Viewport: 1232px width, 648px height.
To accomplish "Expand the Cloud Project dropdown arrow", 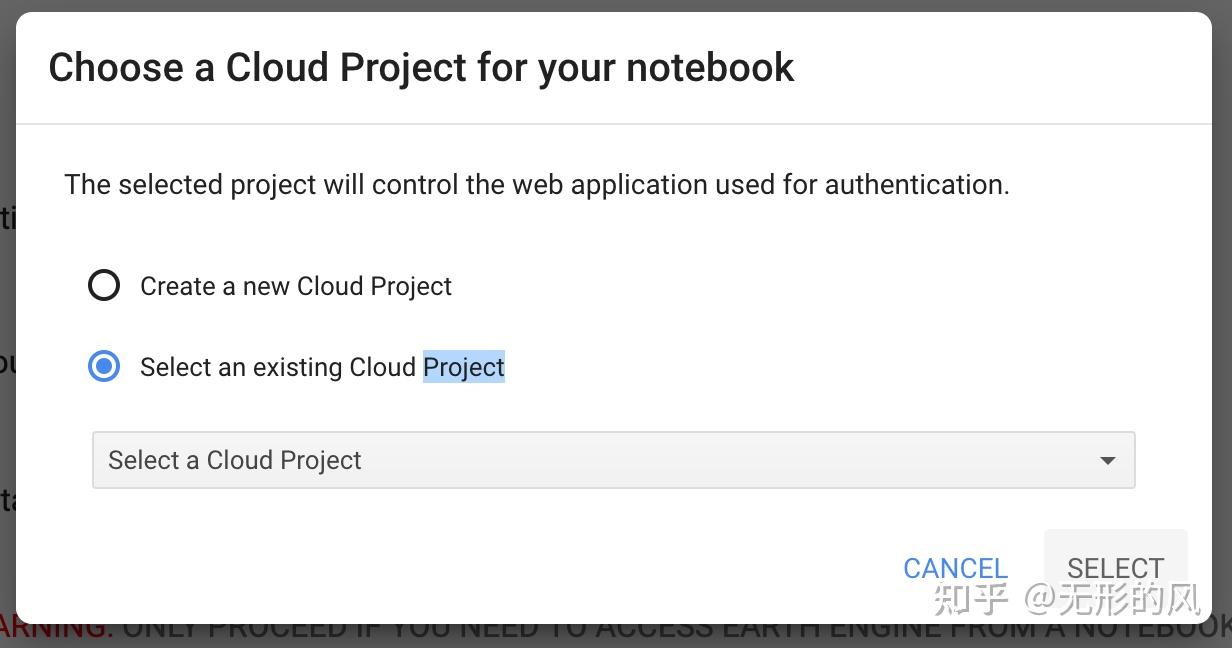I will click(x=1107, y=461).
